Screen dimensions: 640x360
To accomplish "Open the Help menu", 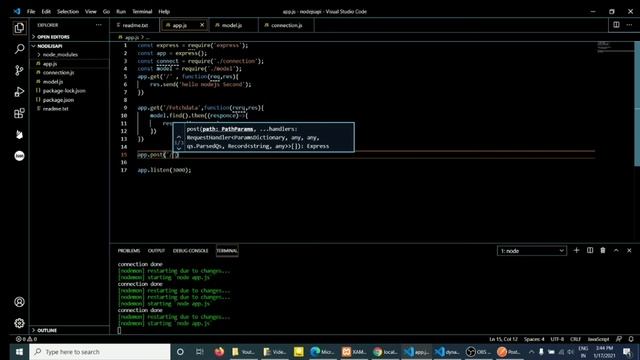I will pyautogui.click(x=164, y=11).
